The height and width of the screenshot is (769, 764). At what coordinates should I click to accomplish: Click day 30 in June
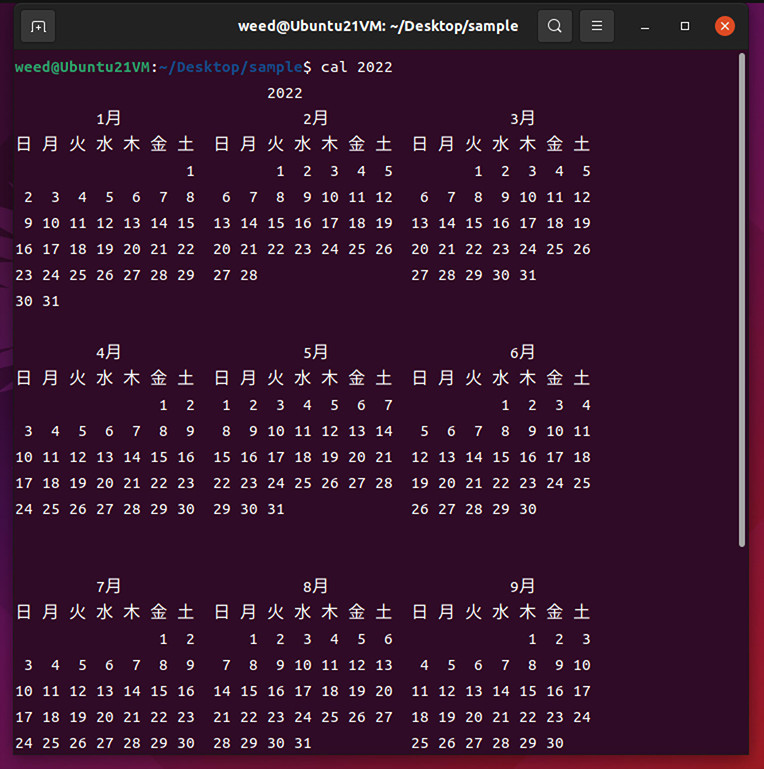[x=528, y=509]
